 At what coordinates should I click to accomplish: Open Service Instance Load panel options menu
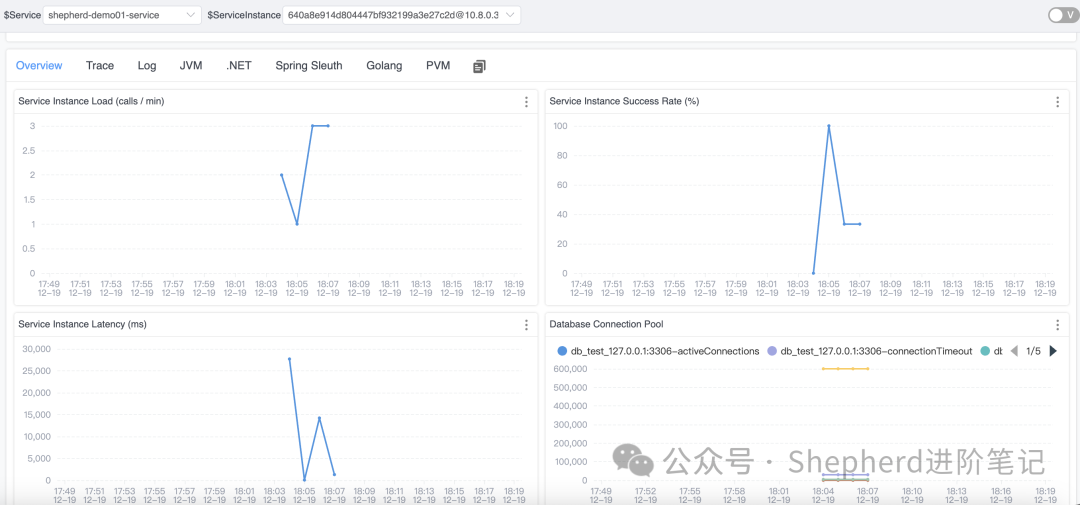(526, 102)
